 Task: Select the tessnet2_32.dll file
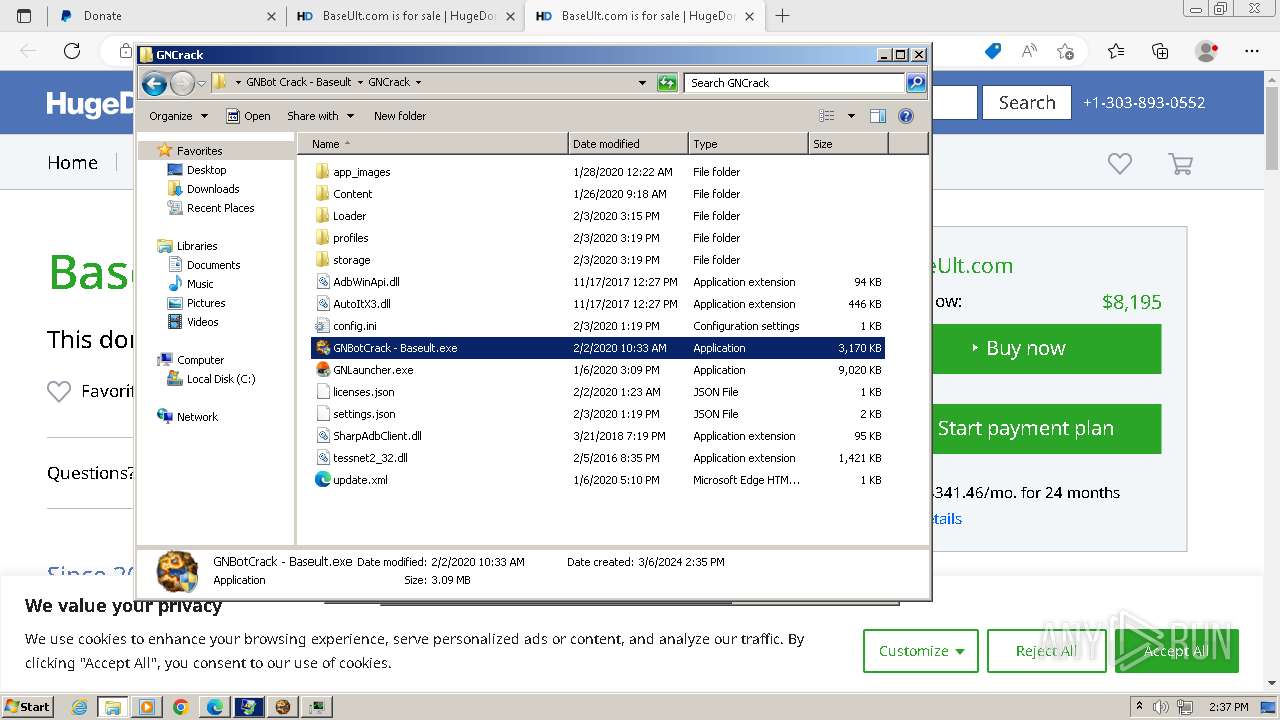(x=598, y=458)
